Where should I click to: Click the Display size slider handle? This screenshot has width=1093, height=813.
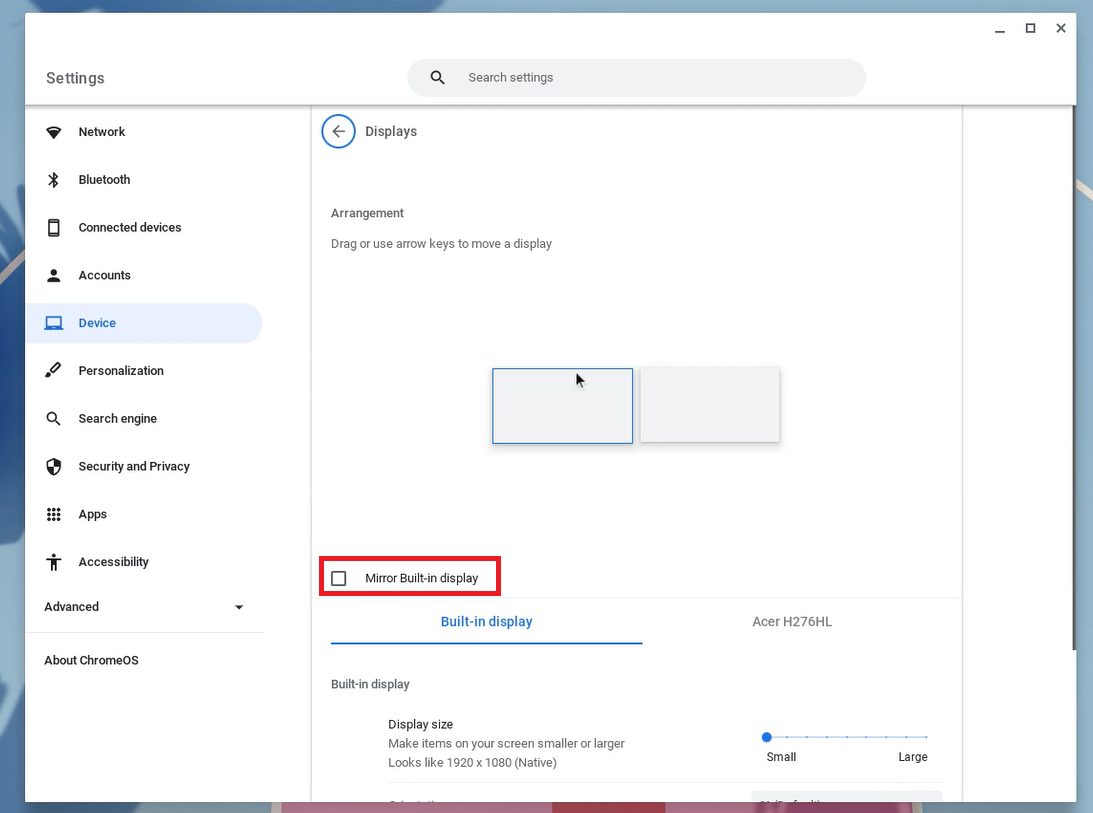click(767, 737)
